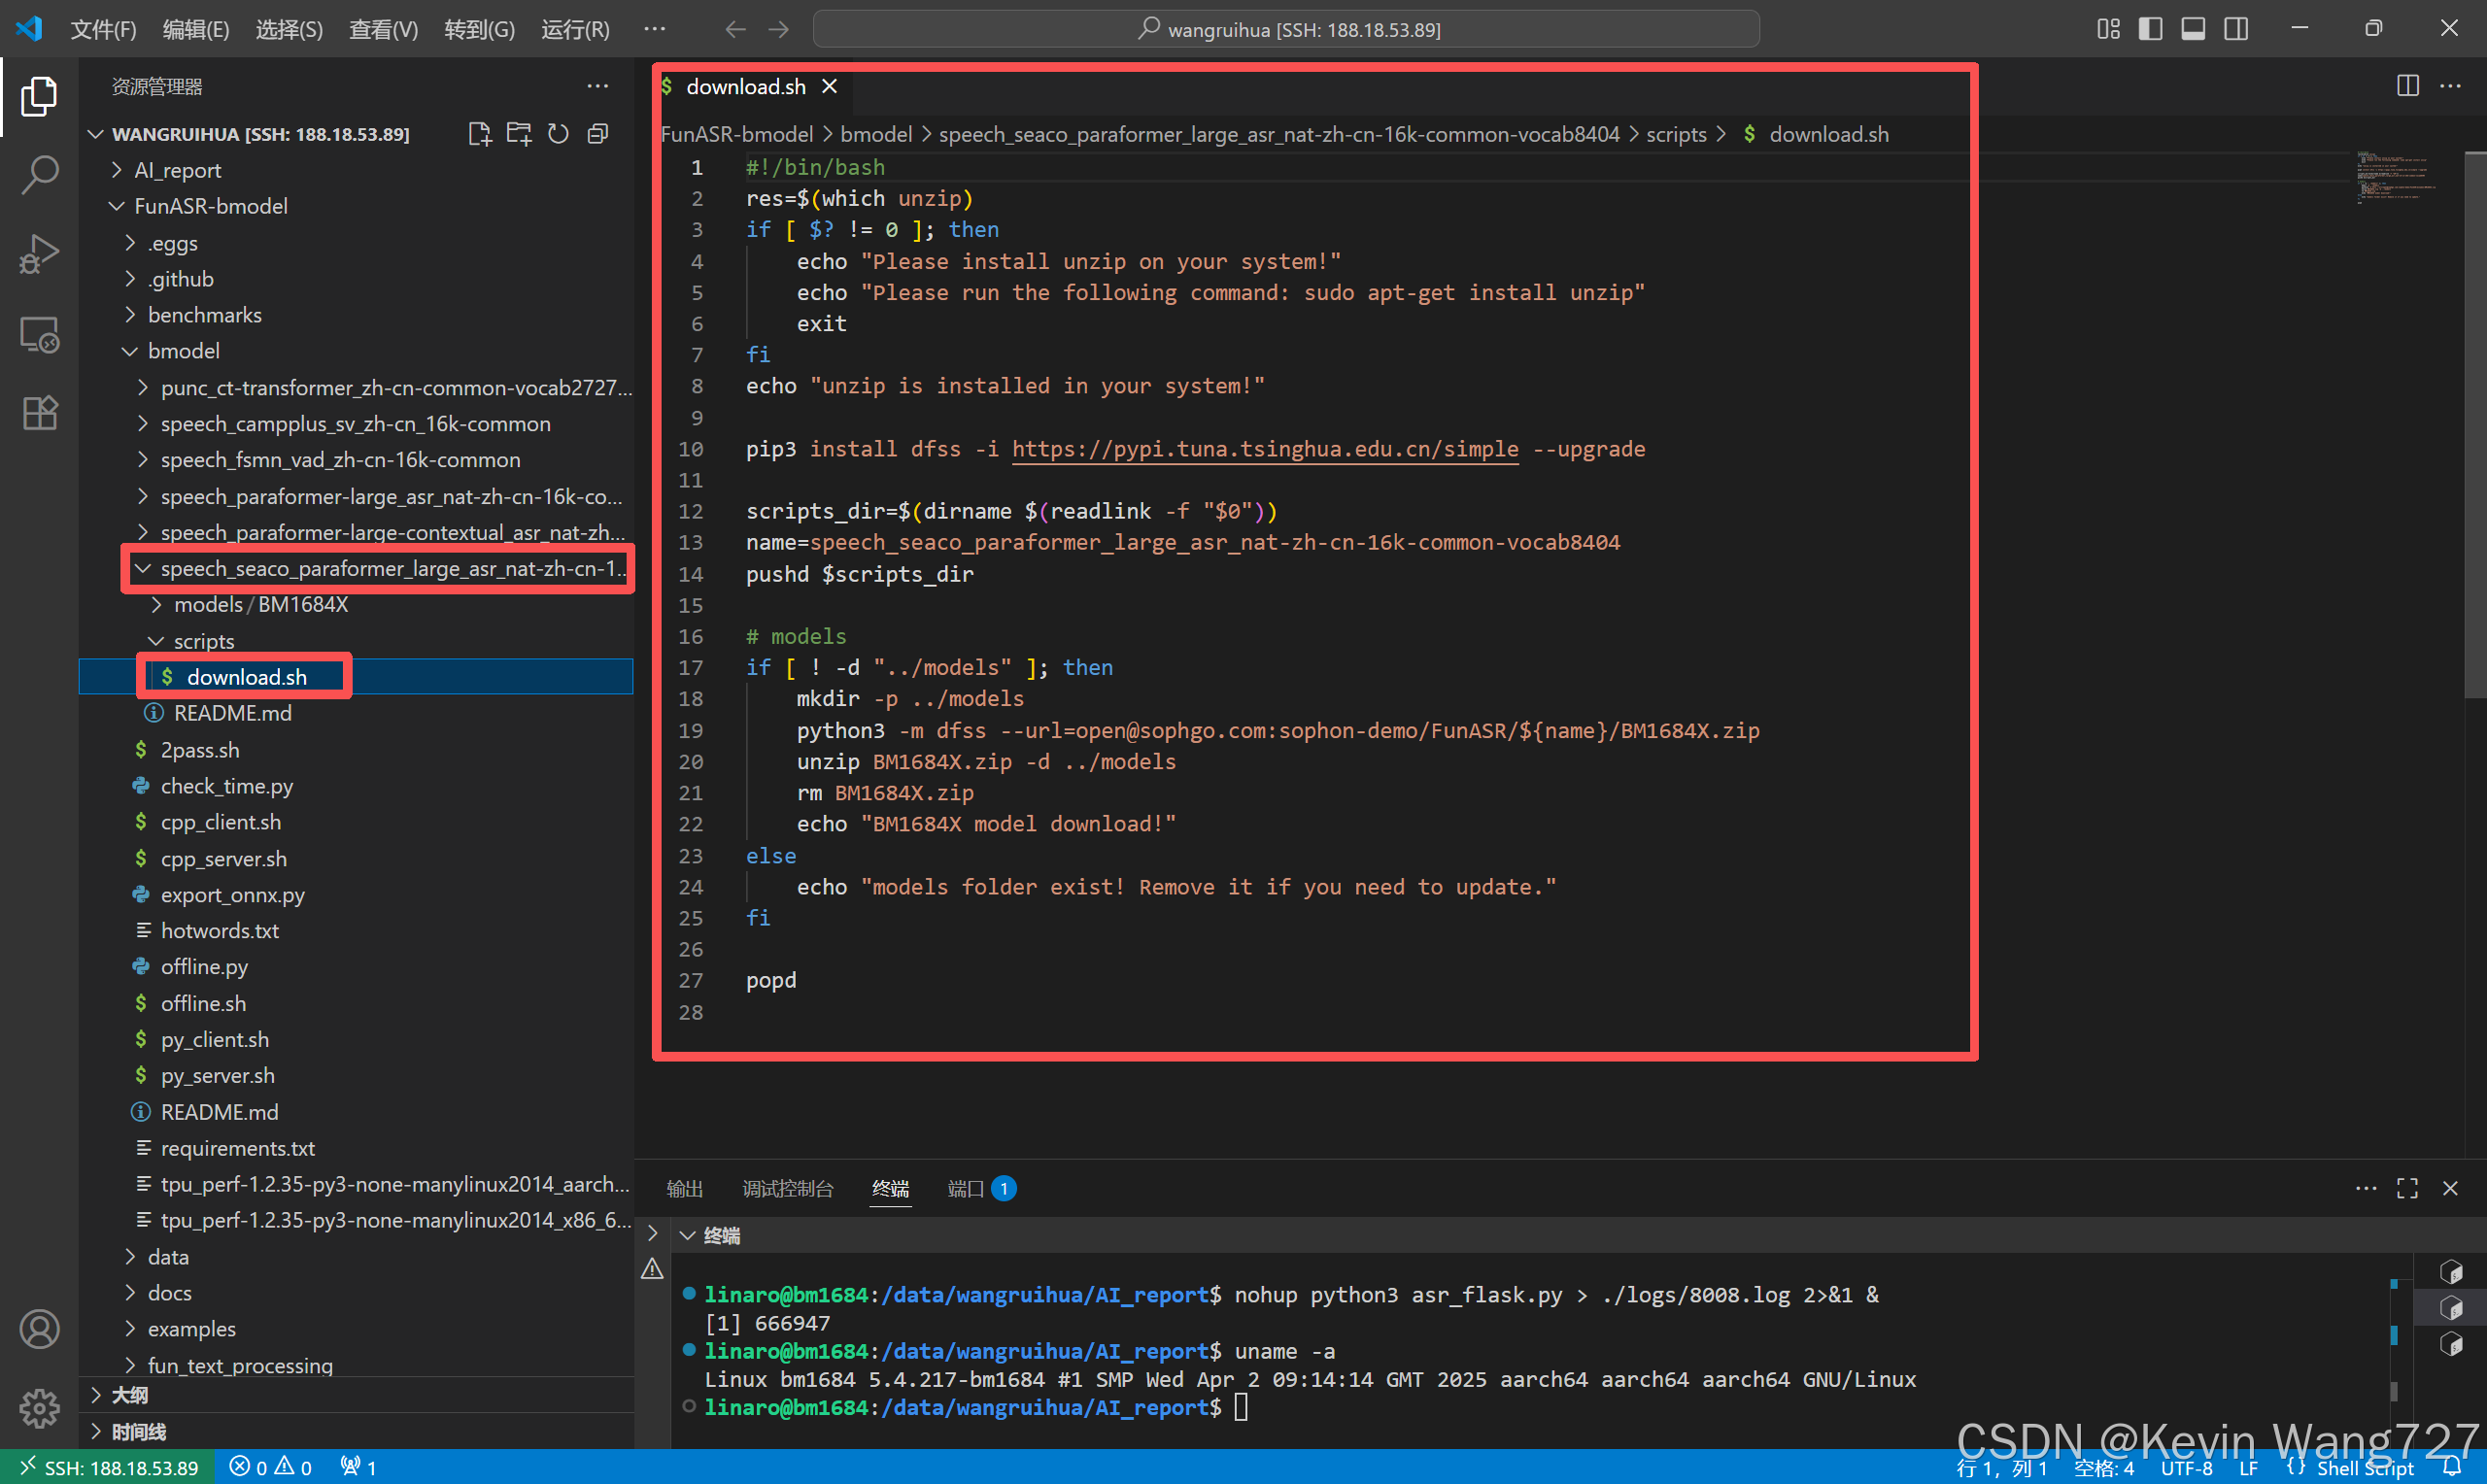Open the 选择(S) menu
Screen dimensions: 2487x1484
click(x=289, y=29)
